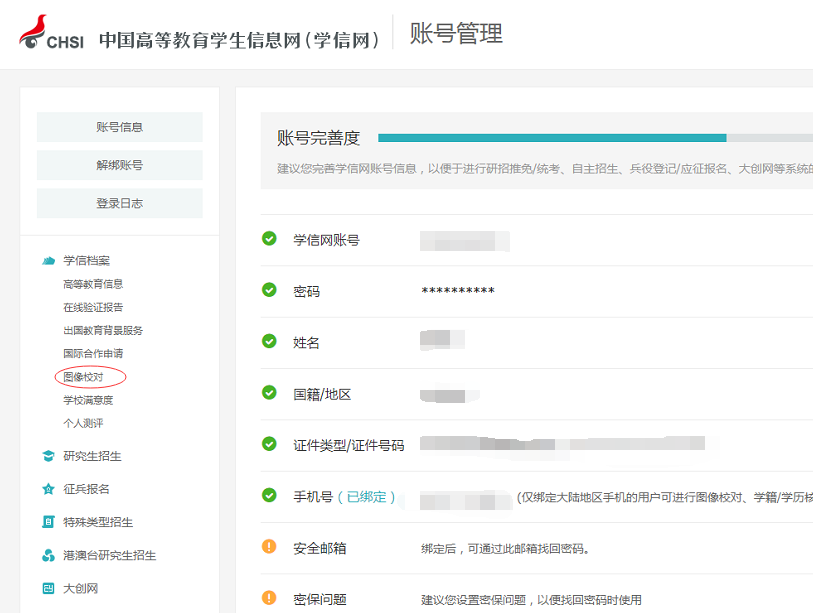Select 征兵报名 menu item
813x613 pixels.
tap(87, 489)
